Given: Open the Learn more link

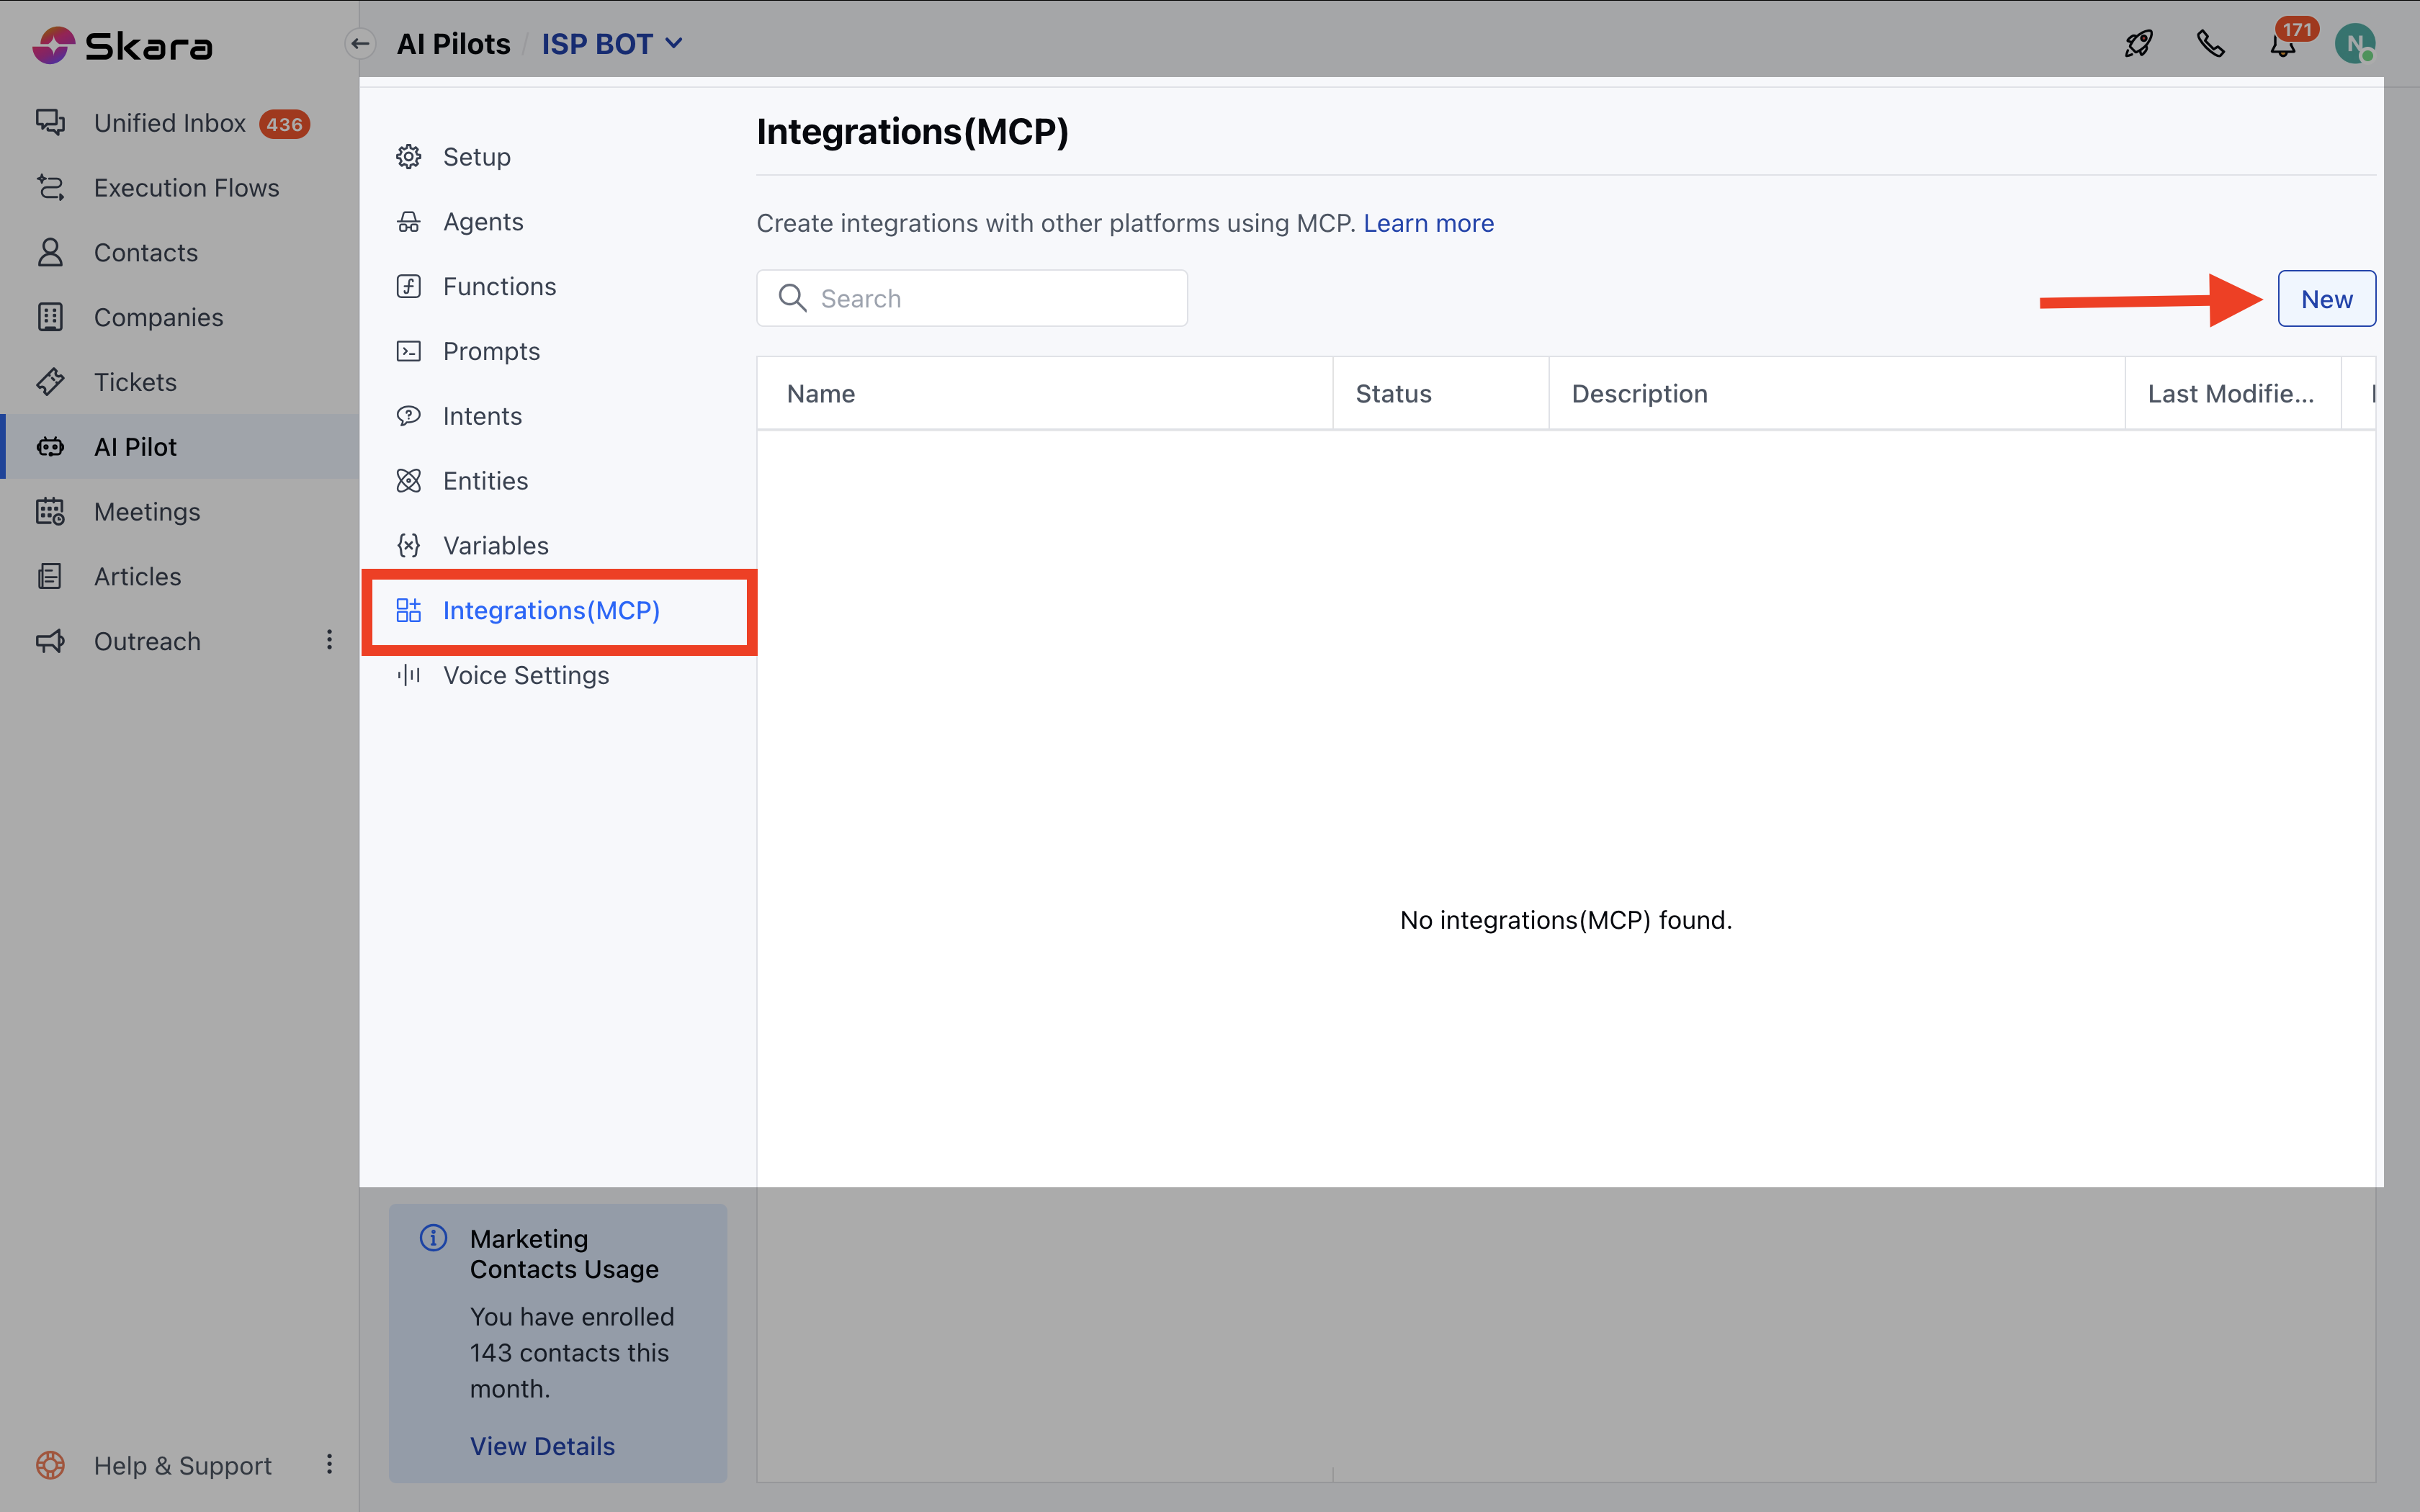Looking at the screenshot, I should tap(1428, 223).
